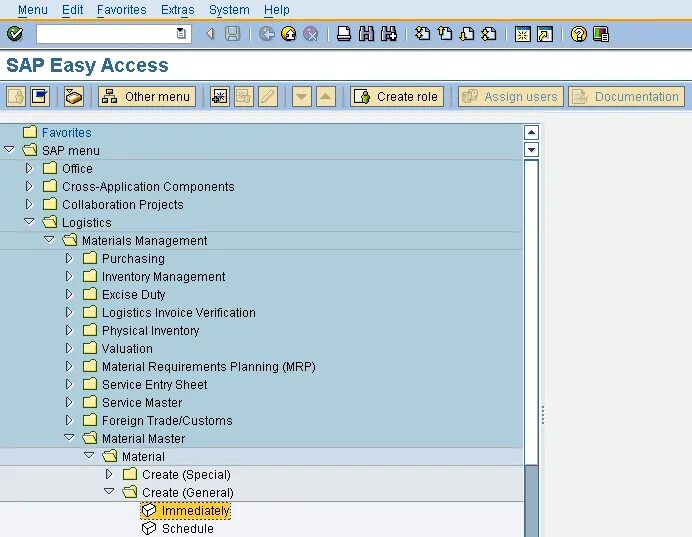Click the Next Page icon
The image size is (692, 537).
click(467, 34)
